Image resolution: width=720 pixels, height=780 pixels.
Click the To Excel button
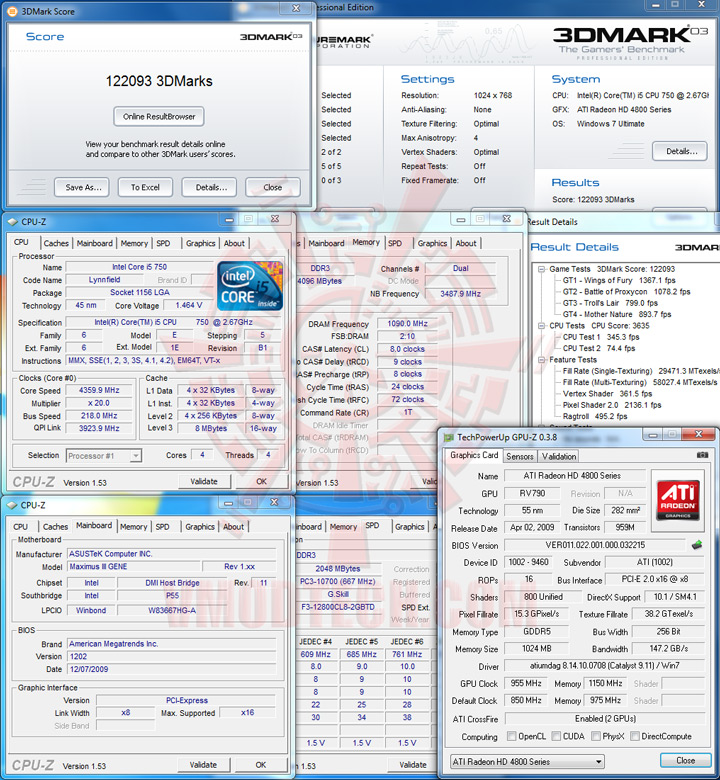tap(145, 188)
